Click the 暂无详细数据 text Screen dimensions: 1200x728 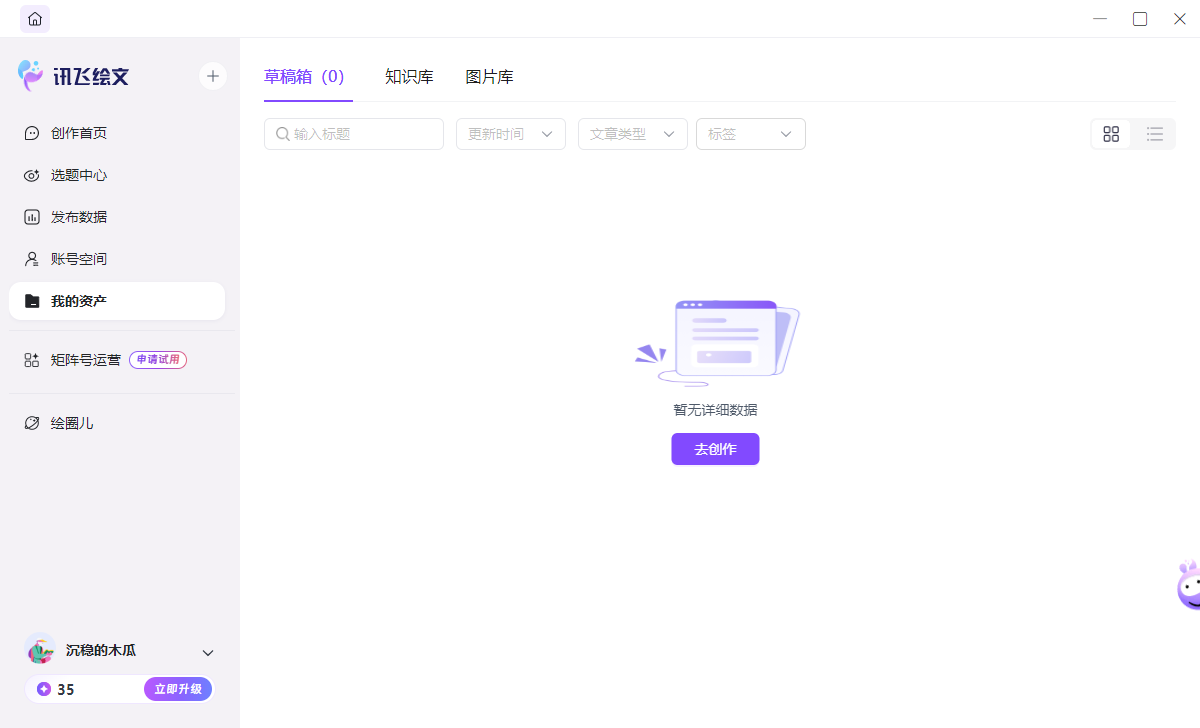715,410
